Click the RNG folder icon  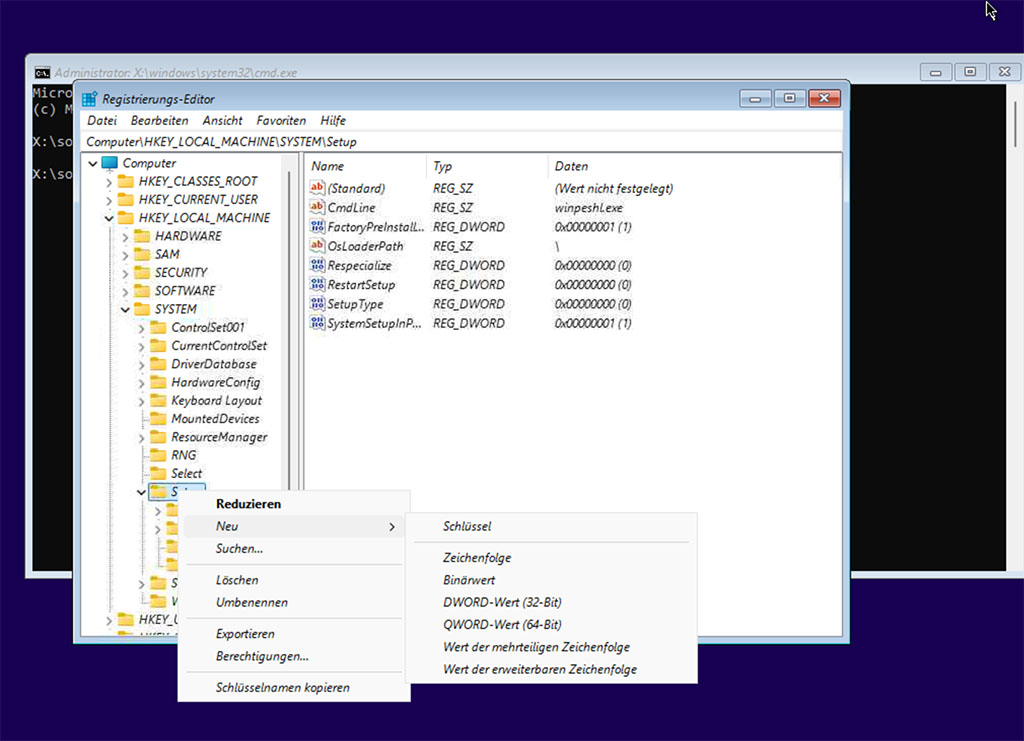click(158, 456)
